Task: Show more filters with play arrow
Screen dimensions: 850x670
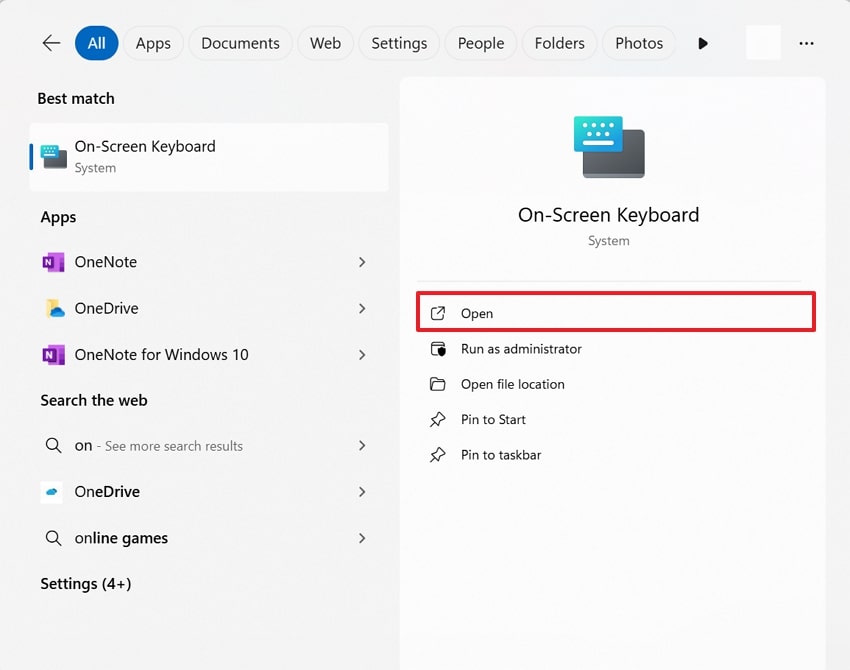Action: coord(703,43)
